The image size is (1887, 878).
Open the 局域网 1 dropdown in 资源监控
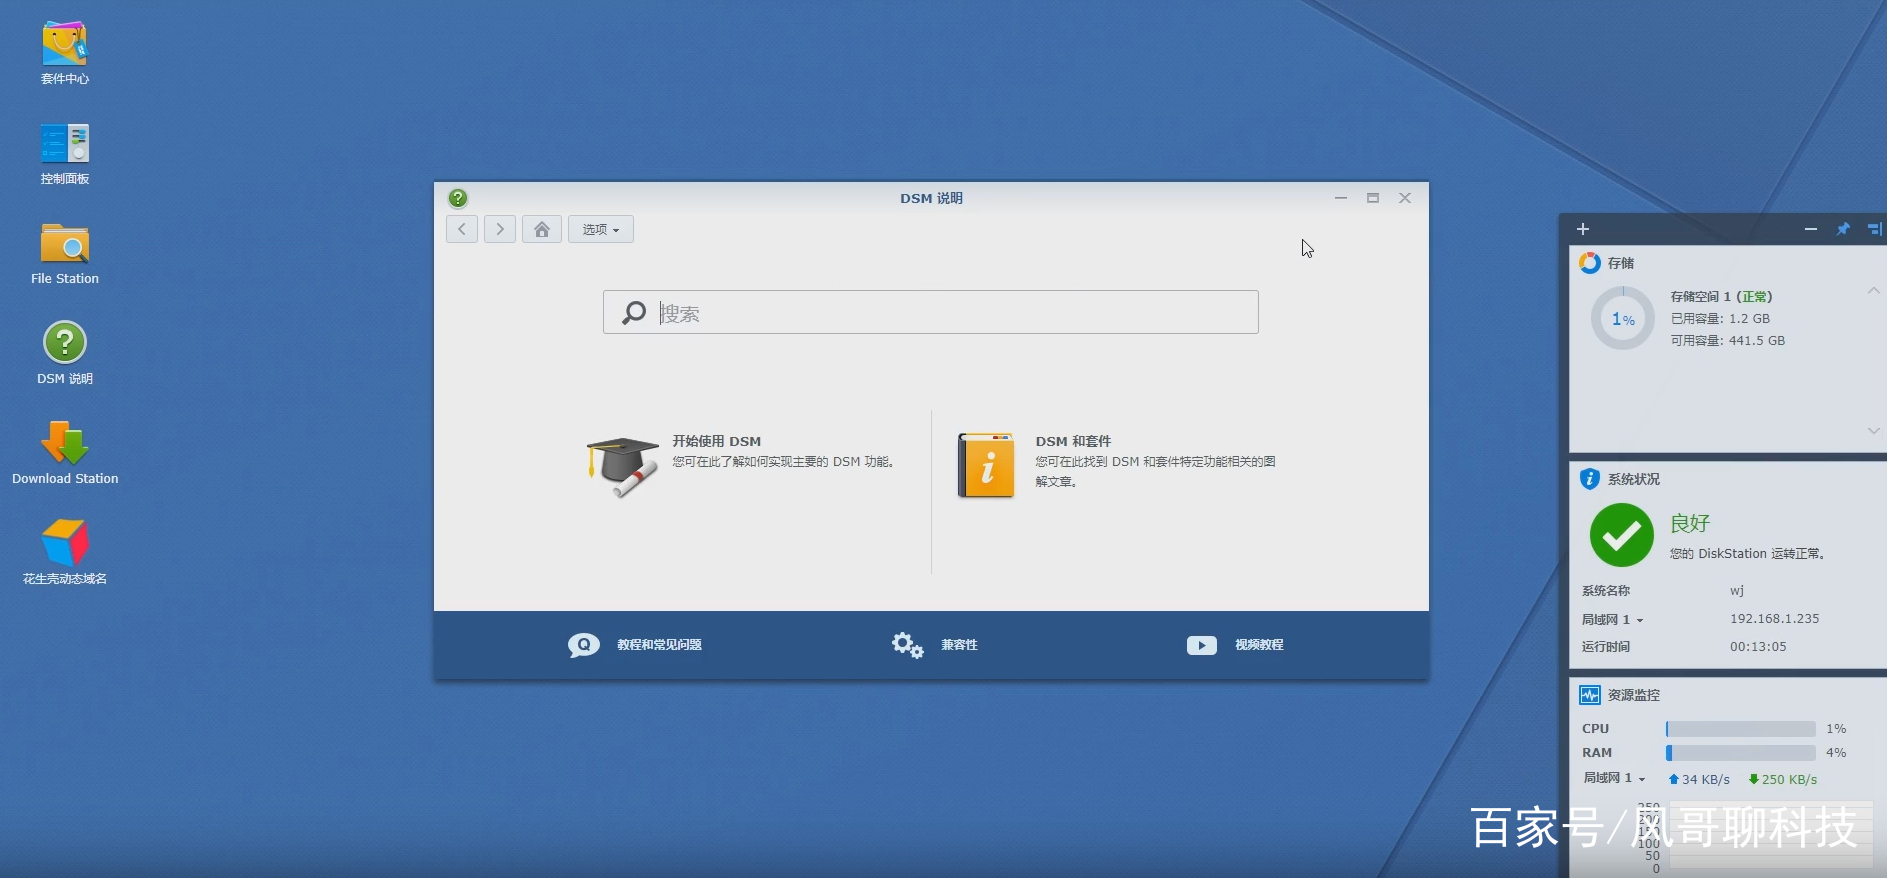[1614, 778]
